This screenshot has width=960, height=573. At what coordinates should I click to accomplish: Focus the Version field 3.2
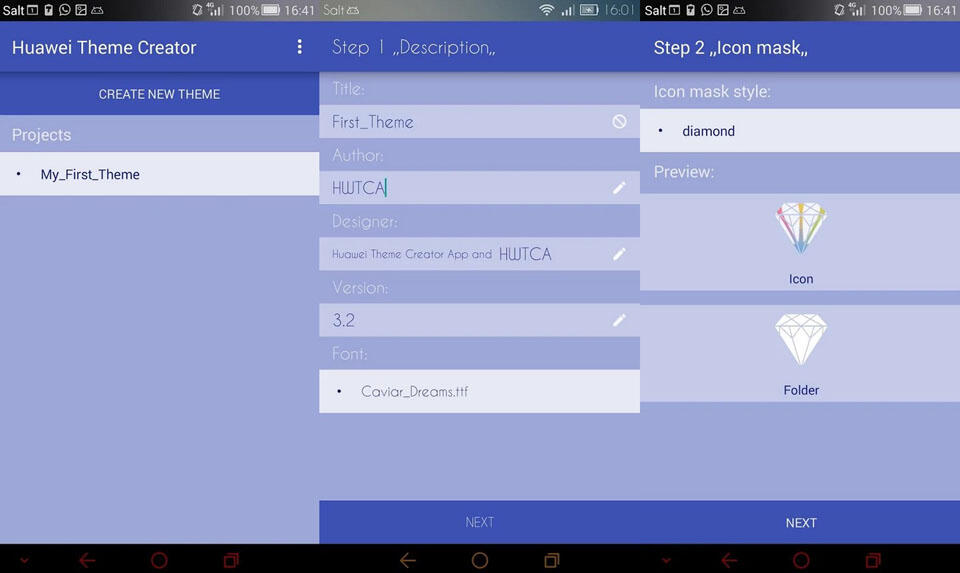coord(479,320)
